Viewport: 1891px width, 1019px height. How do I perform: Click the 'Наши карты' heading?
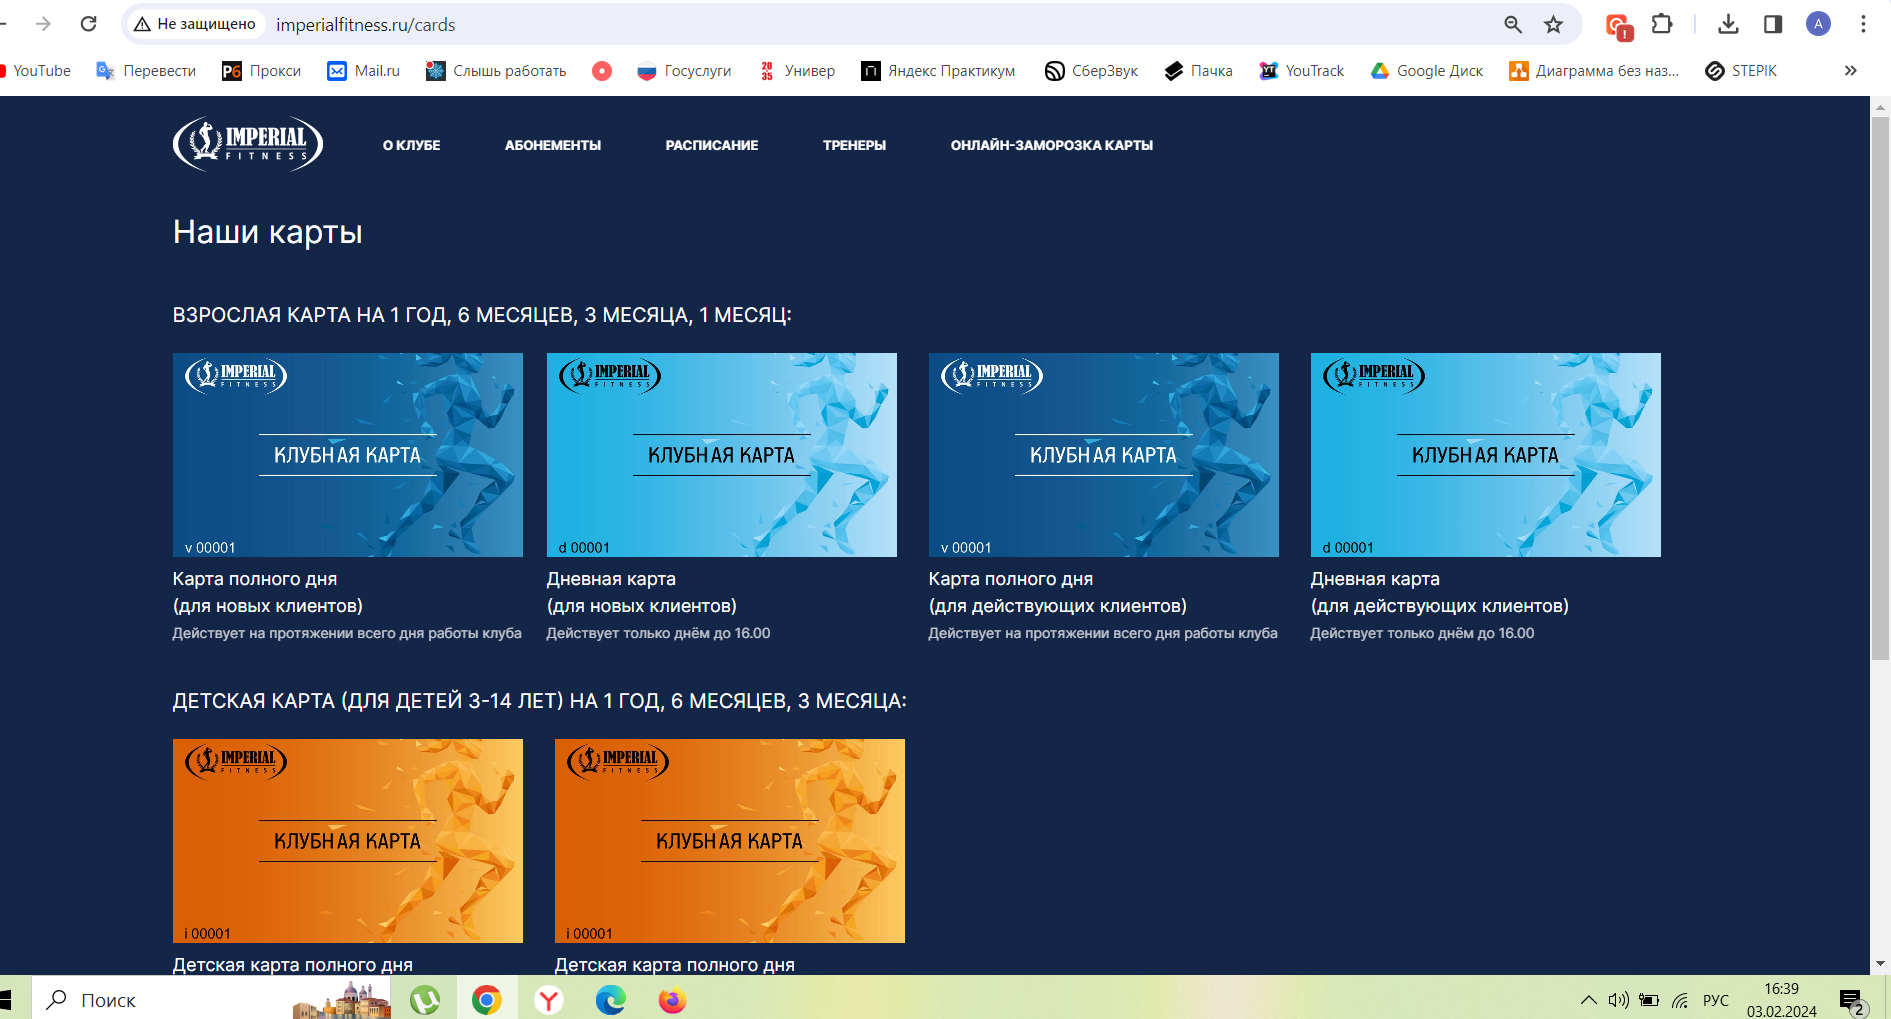tap(268, 232)
